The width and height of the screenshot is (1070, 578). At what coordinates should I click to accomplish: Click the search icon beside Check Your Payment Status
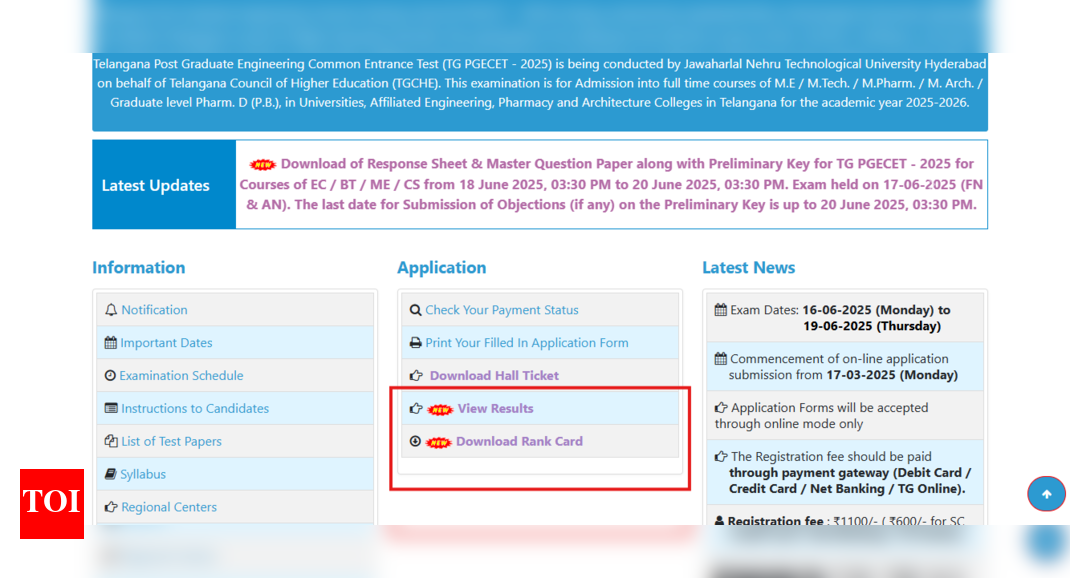click(415, 310)
